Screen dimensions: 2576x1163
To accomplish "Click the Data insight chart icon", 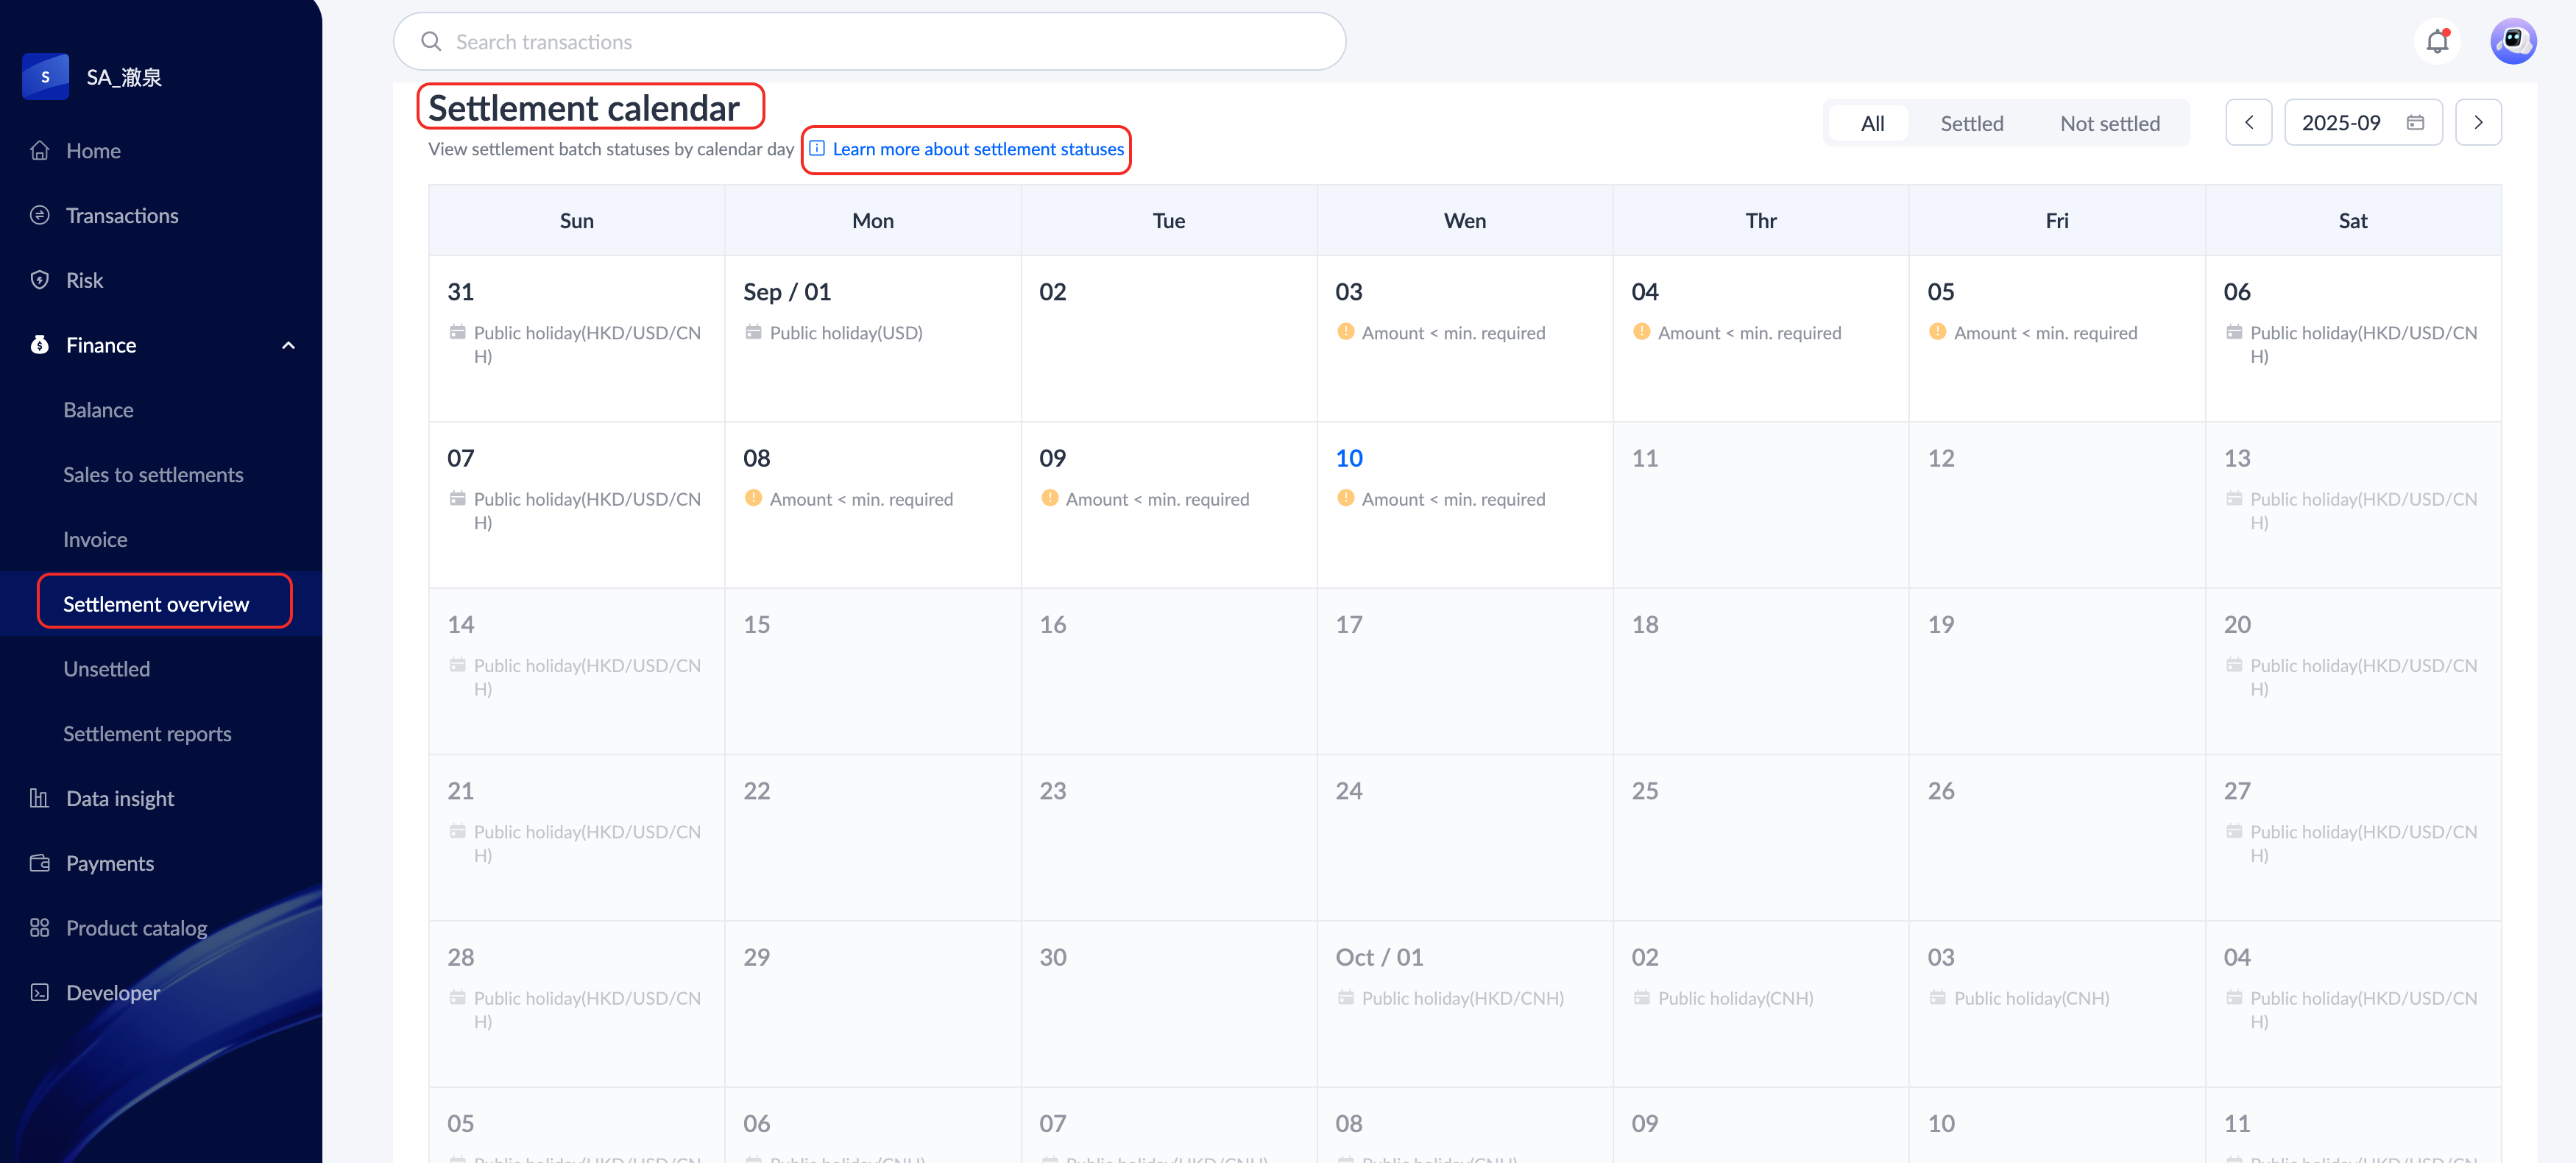I will [40, 798].
